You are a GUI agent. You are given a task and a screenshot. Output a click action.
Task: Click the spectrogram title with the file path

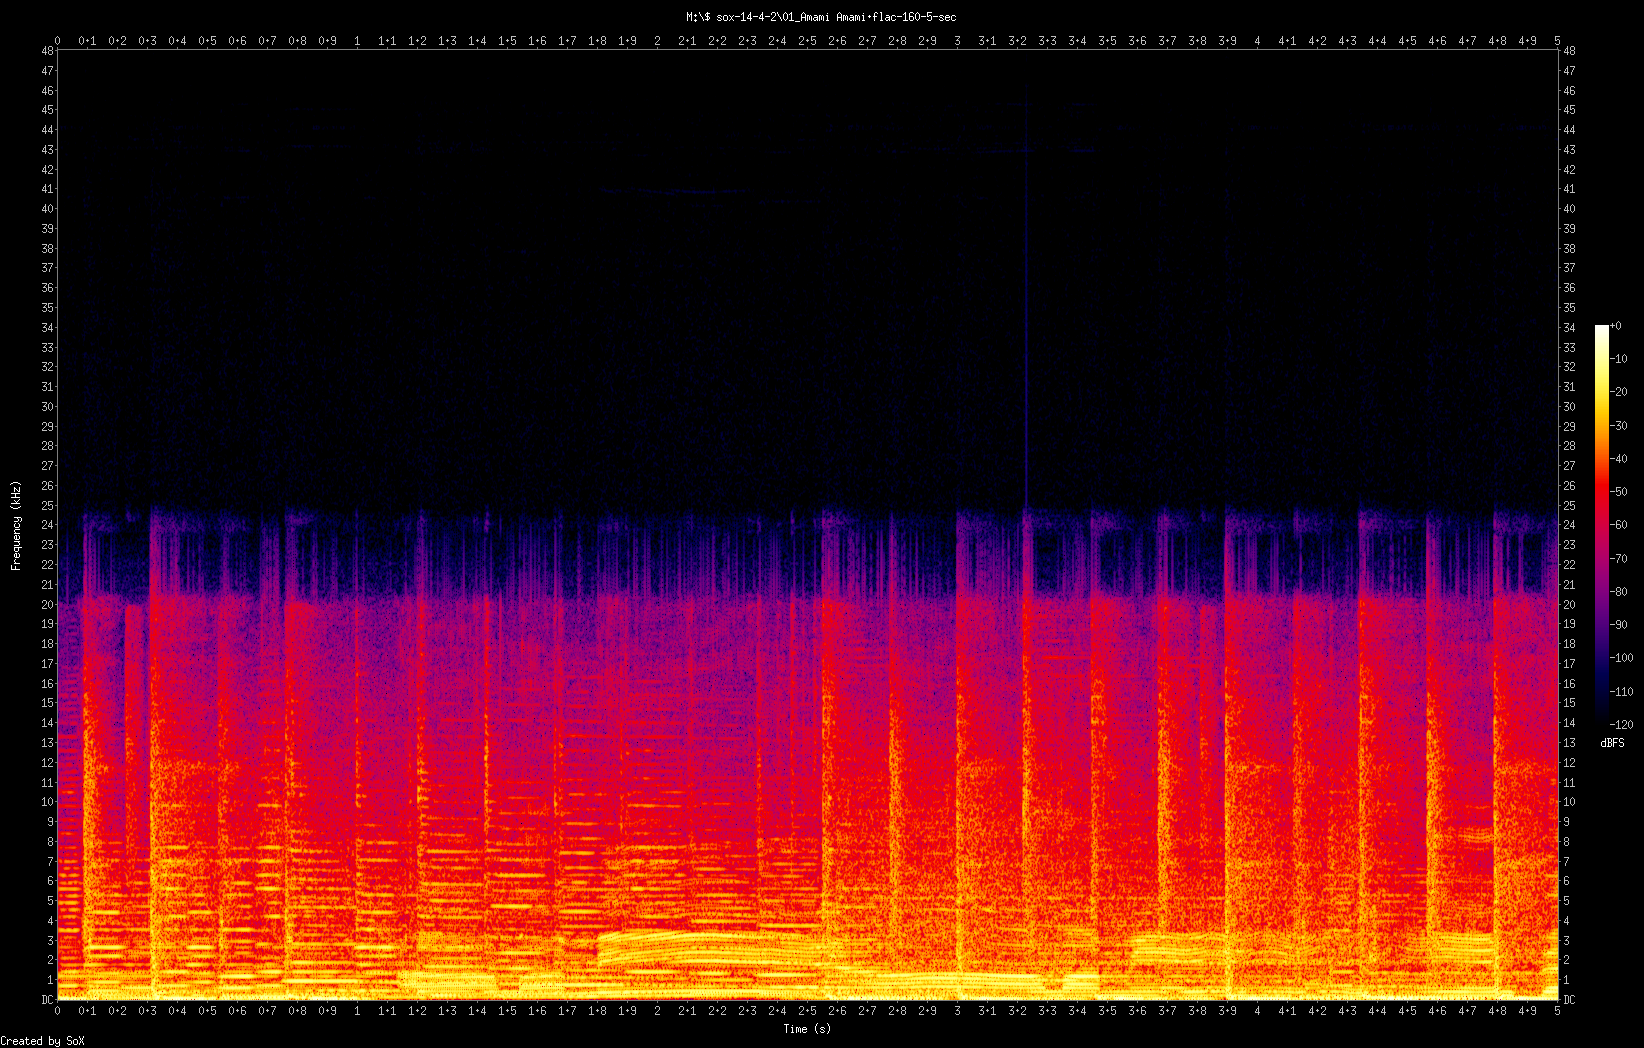(x=821, y=17)
